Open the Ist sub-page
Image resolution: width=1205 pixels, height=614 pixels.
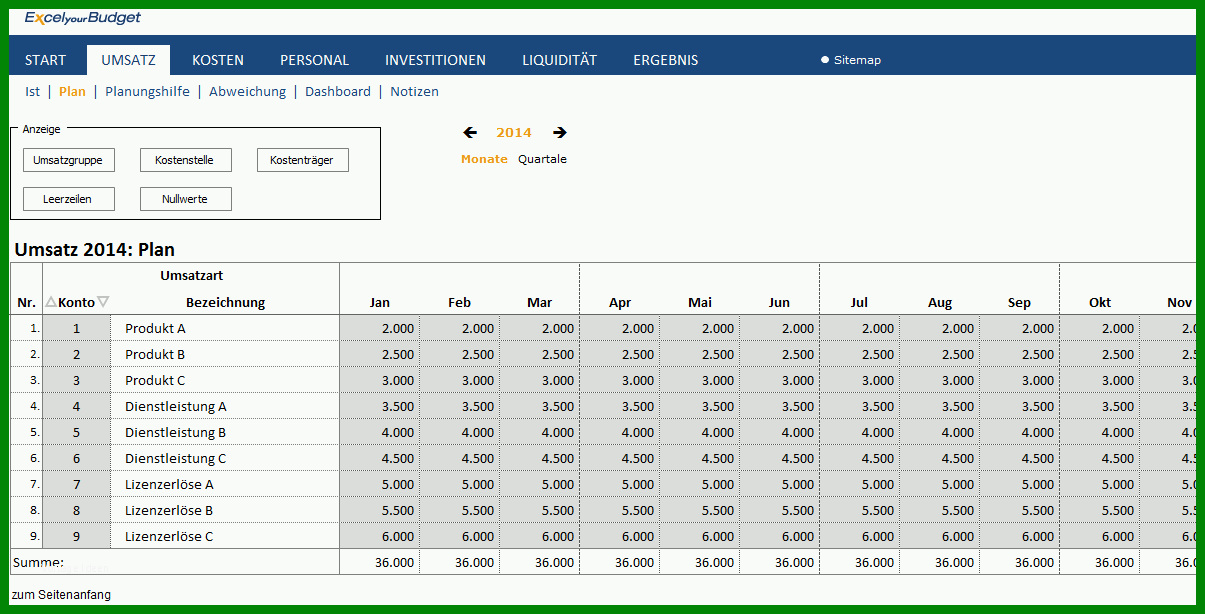(33, 91)
